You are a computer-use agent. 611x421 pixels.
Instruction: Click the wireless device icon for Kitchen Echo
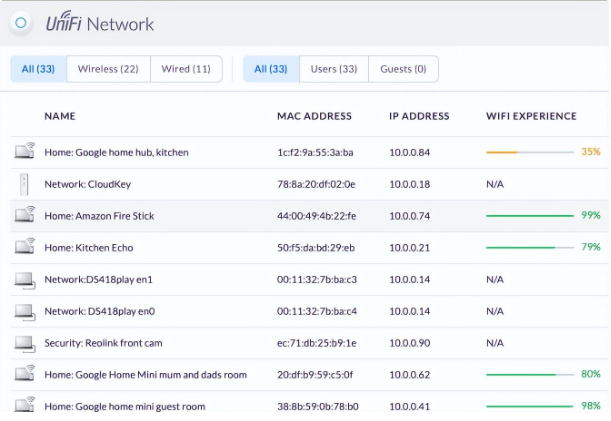click(25, 246)
